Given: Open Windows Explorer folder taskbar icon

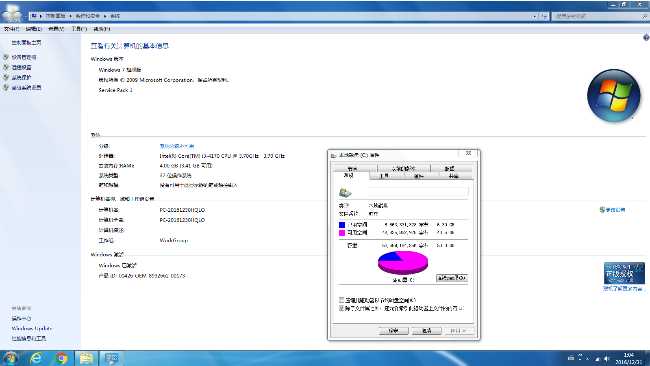Looking at the screenshot, I should pyautogui.click(x=86, y=358).
